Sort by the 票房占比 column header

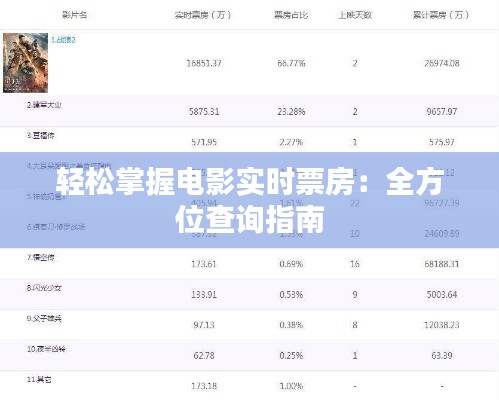291,15
